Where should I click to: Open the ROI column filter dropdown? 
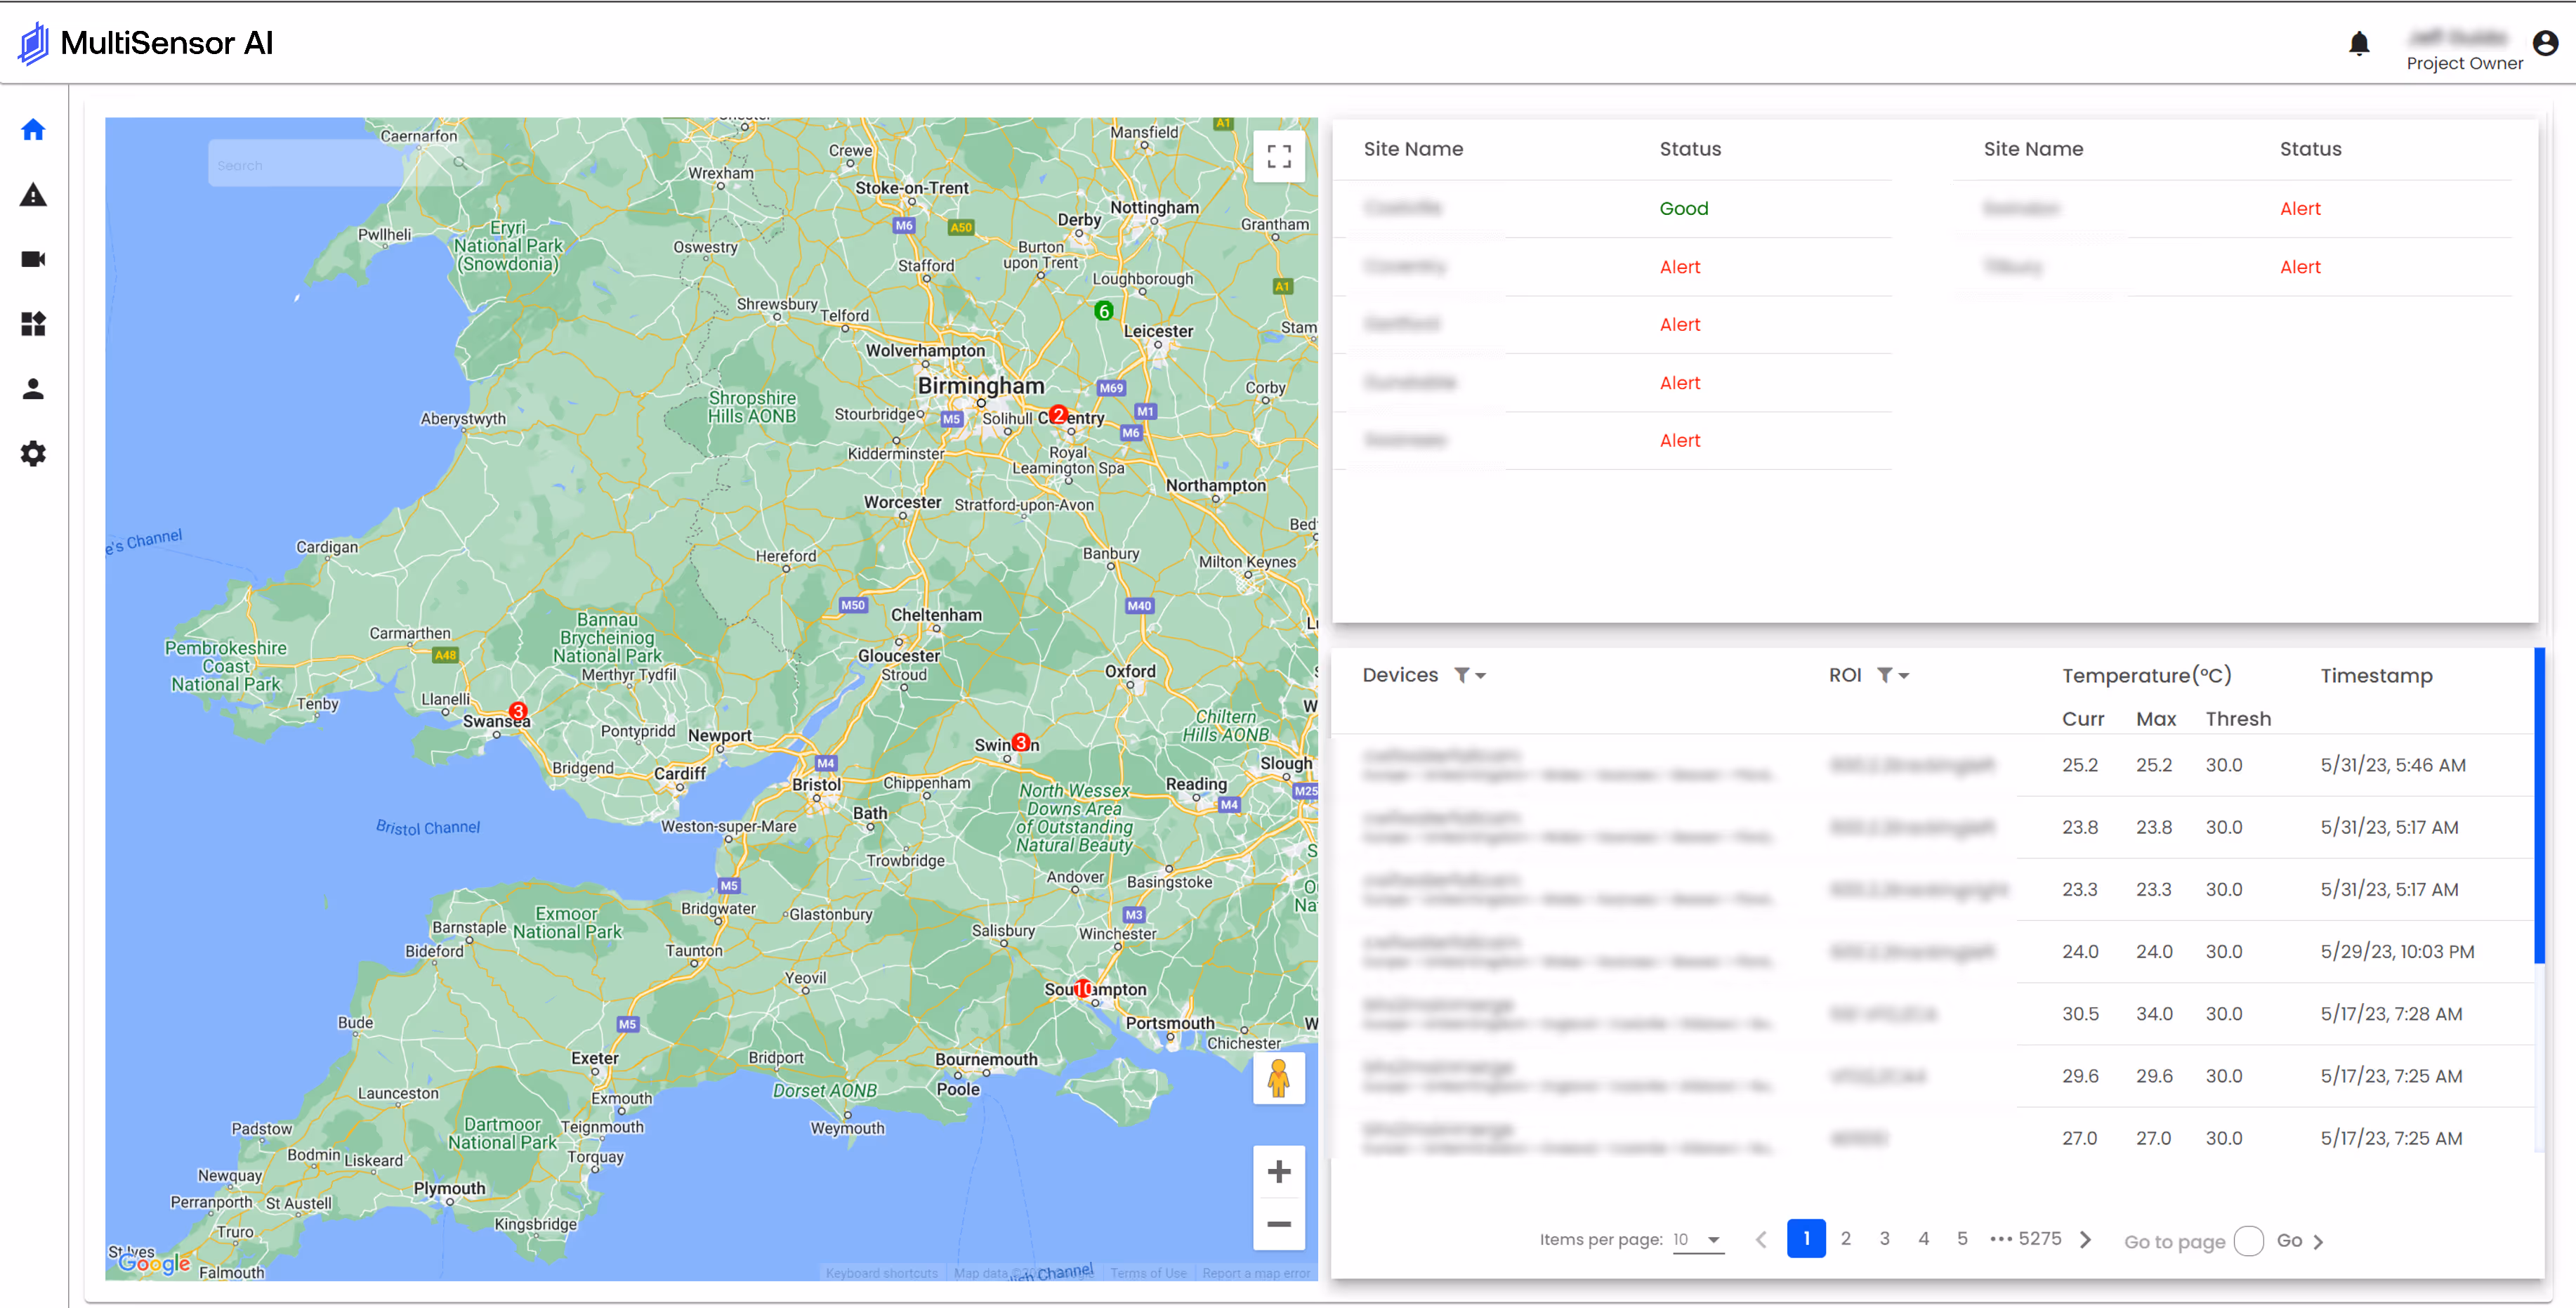click(x=1892, y=675)
